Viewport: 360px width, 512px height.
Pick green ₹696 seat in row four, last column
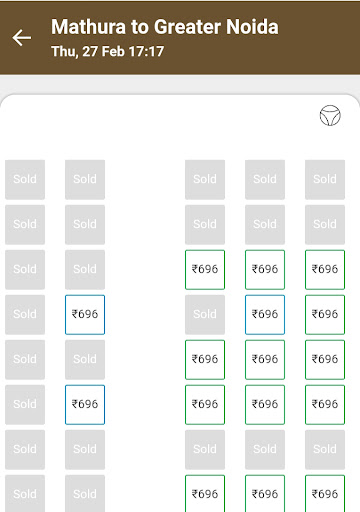[x=325, y=314]
